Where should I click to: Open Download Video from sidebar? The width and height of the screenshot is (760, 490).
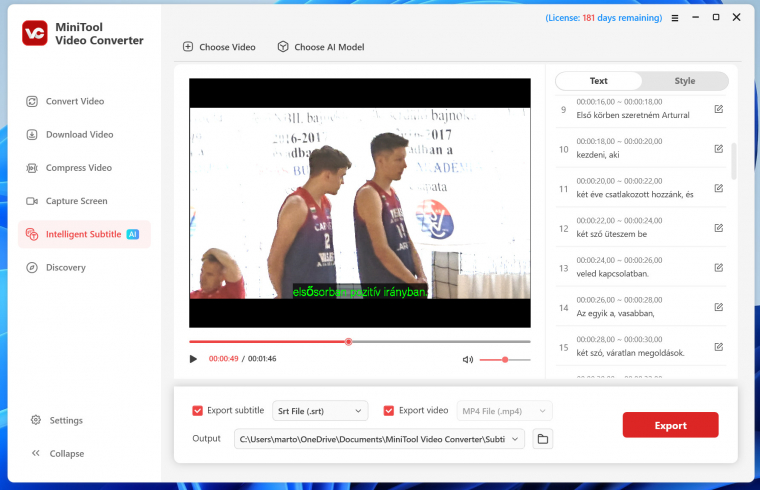[79, 134]
